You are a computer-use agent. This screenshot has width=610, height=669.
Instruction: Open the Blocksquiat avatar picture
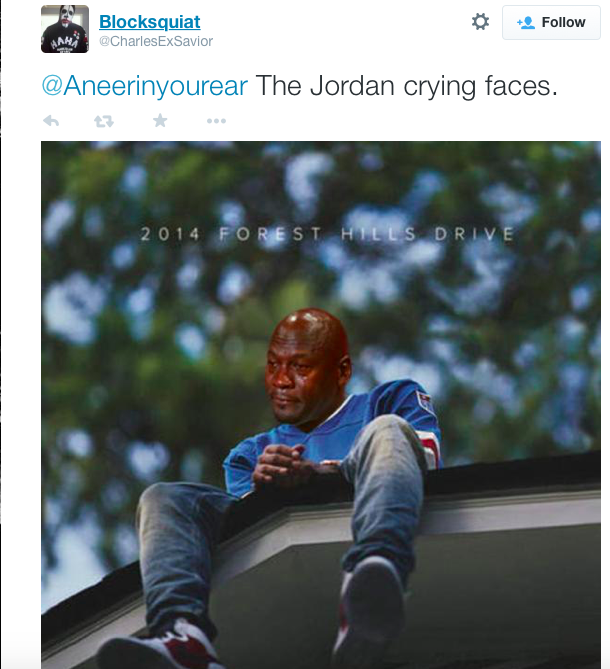pyautogui.click(x=65, y=29)
